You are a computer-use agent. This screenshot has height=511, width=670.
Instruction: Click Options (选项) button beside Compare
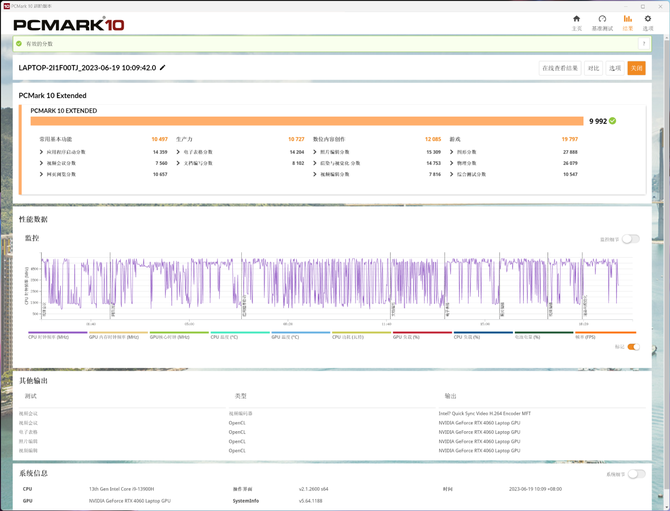615,68
